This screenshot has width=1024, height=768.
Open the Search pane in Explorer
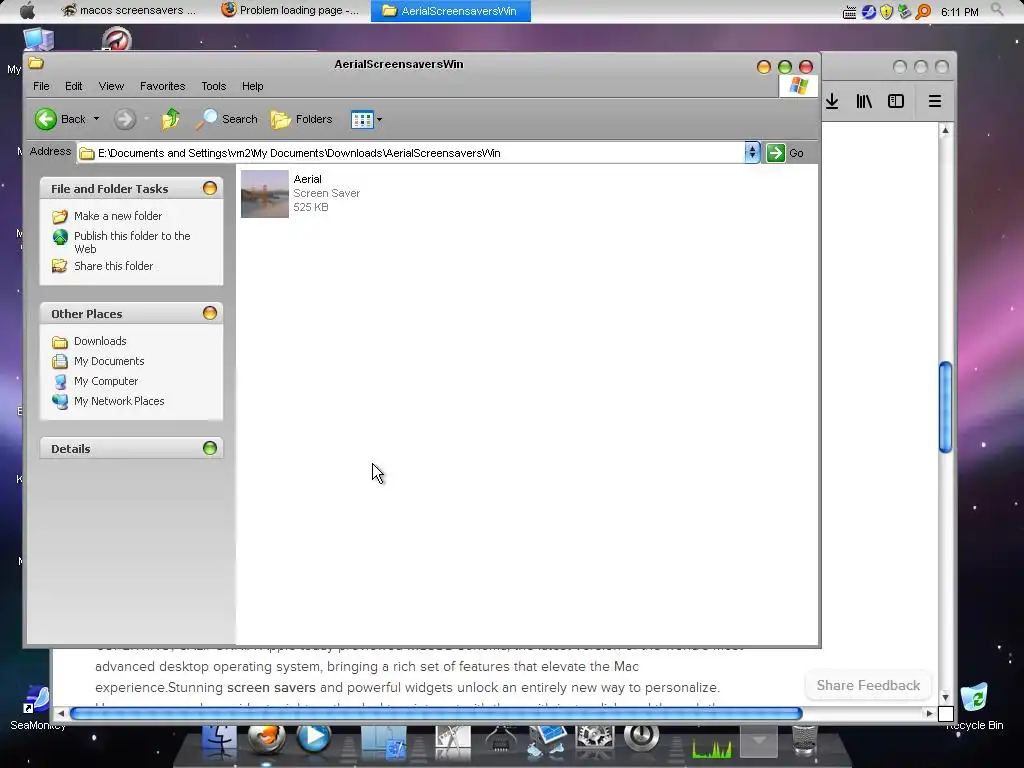click(227, 119)
